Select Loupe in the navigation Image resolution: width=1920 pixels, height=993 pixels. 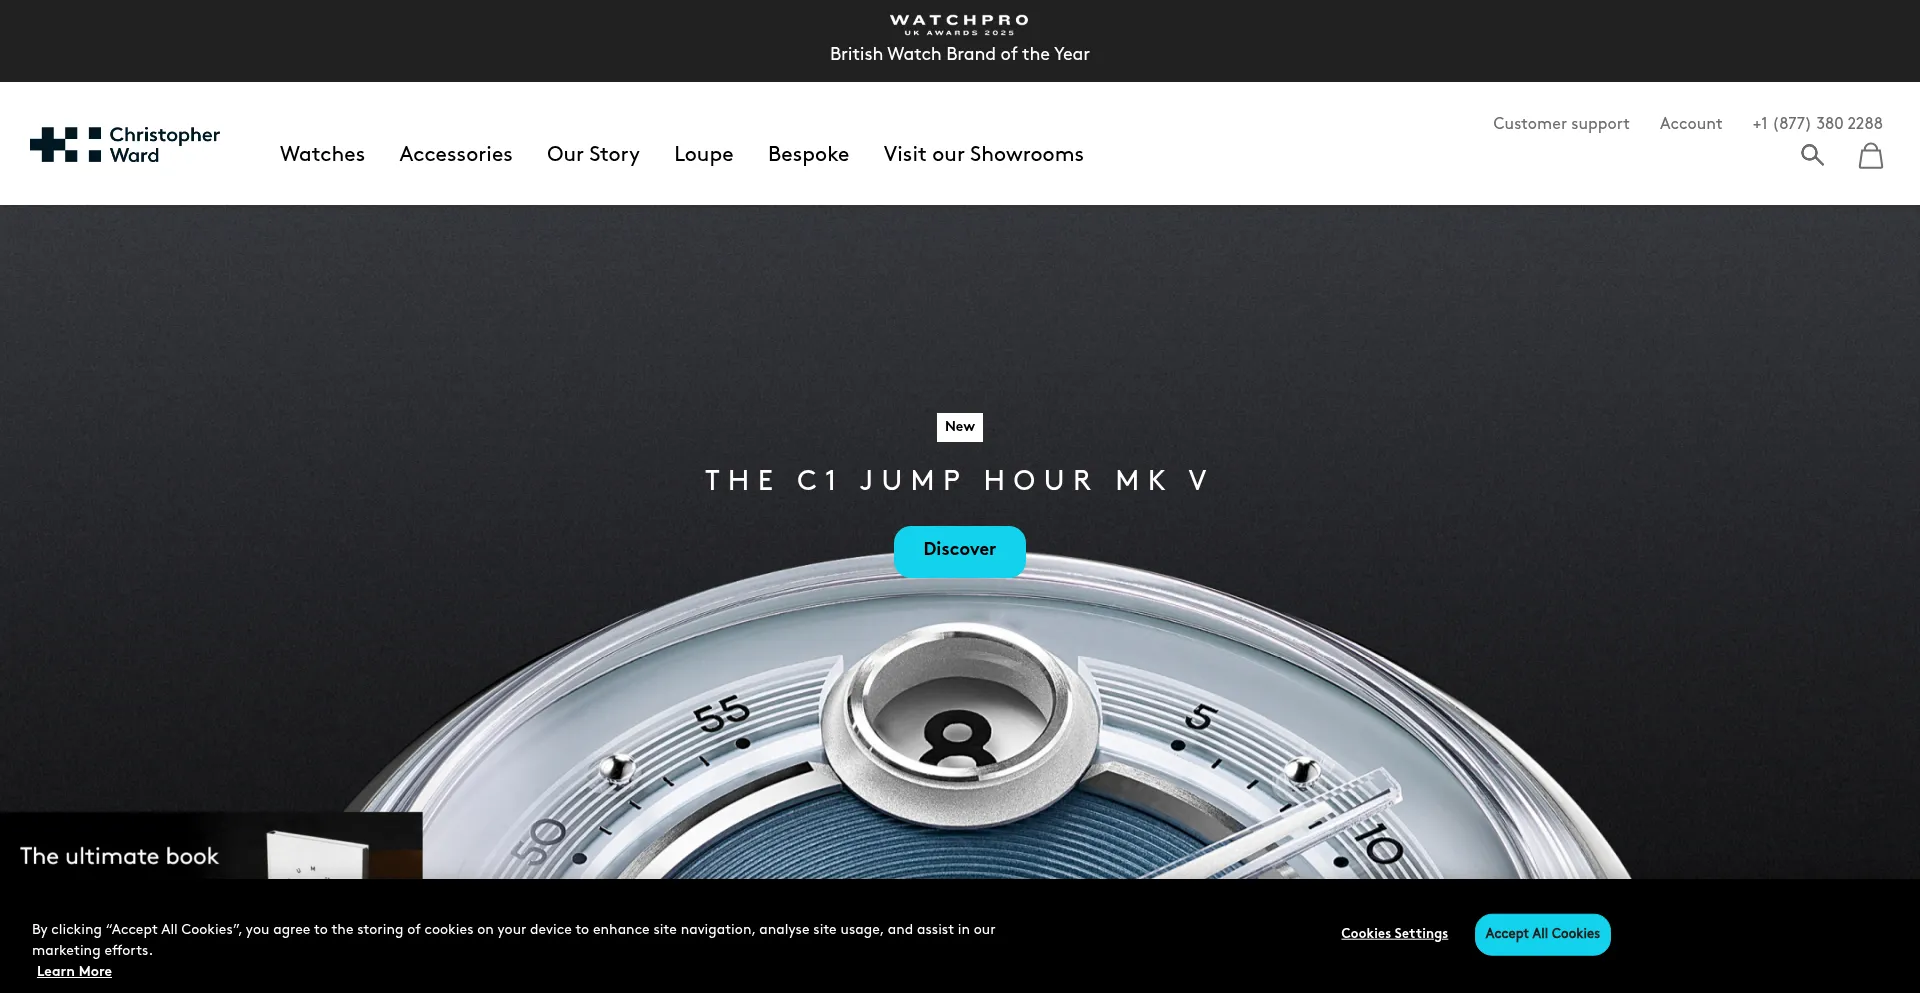click(x=703, y=154)
